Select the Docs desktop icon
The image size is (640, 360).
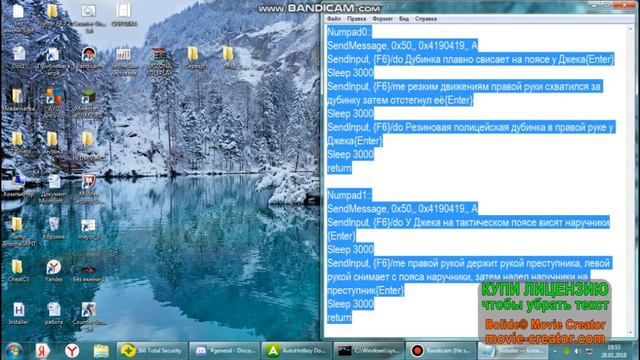point(18,58)
